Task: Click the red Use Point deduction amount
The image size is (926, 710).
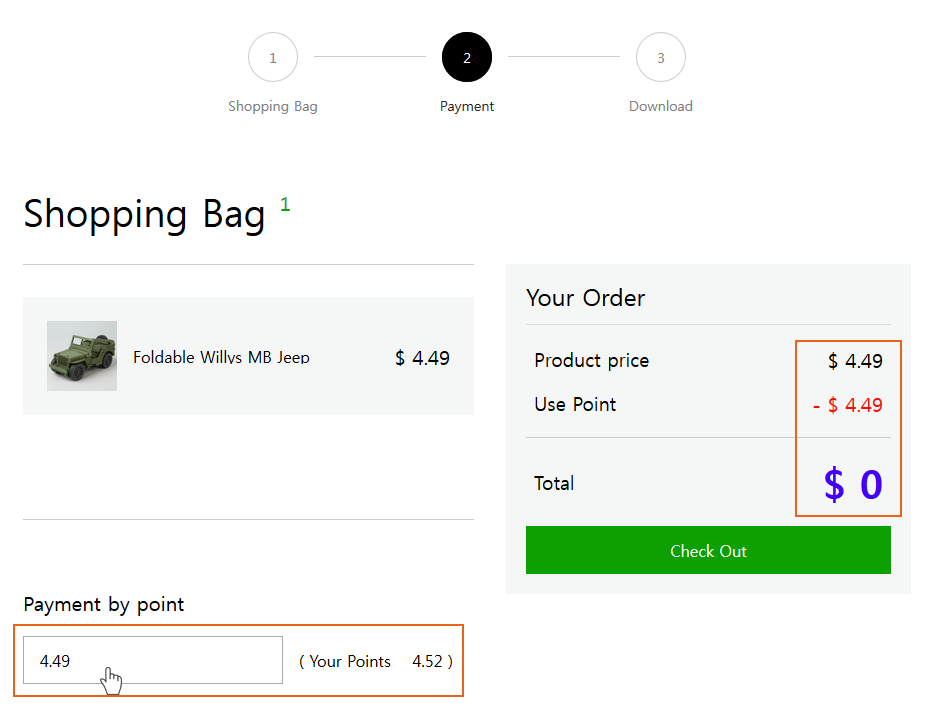Action: click(x=848, y=405)
